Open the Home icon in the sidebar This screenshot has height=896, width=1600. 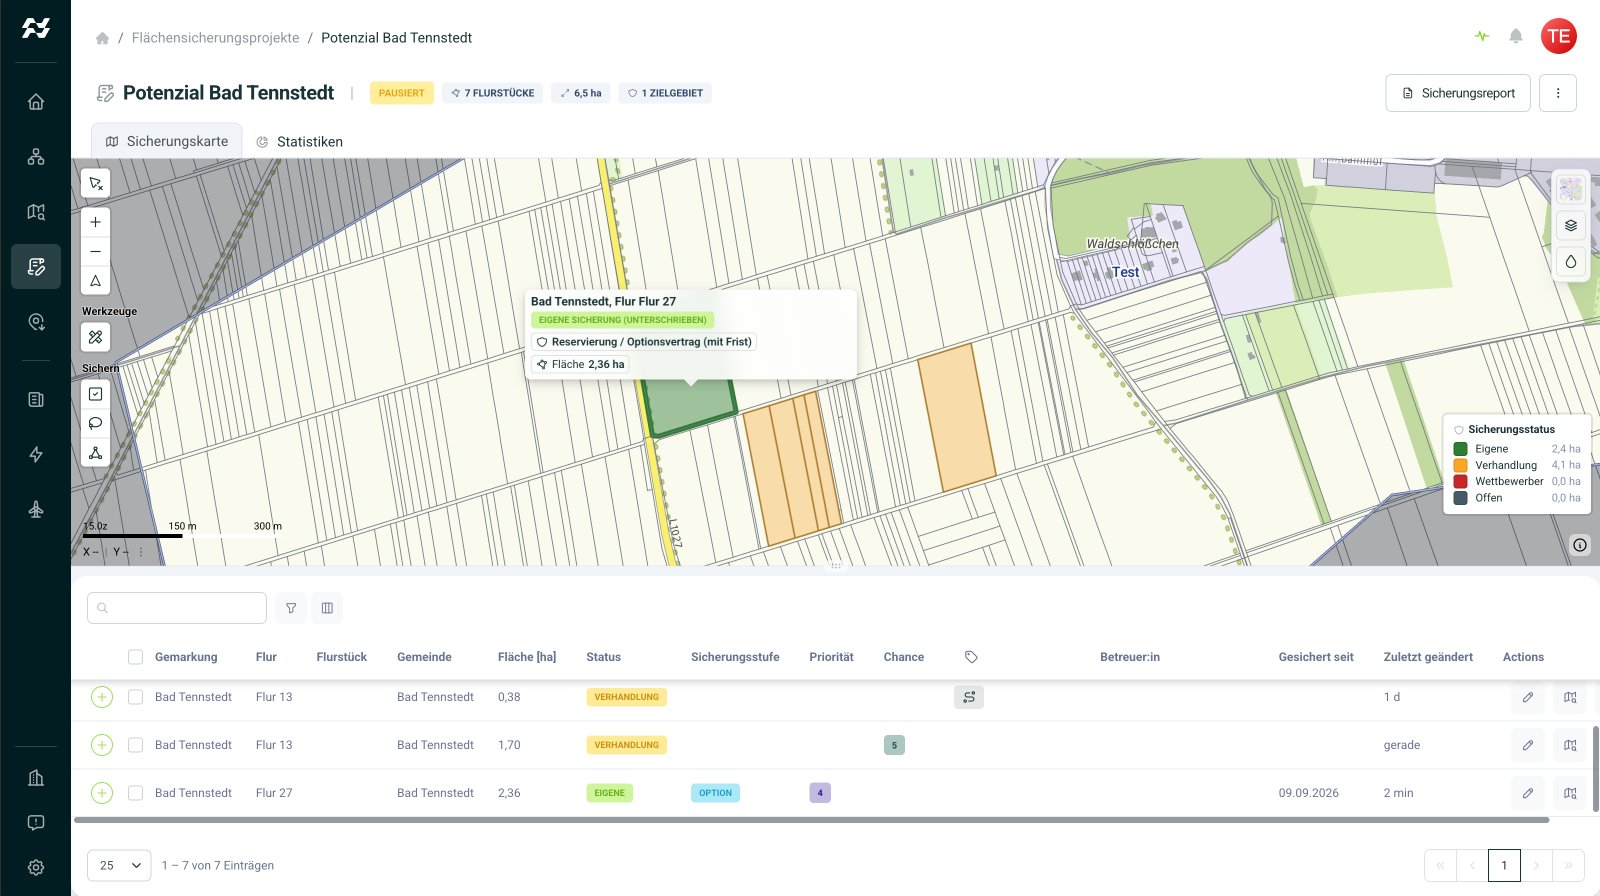[36, 102]
